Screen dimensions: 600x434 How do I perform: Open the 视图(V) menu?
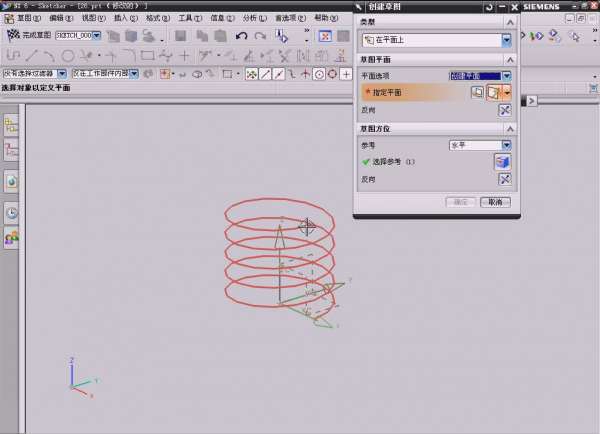point(94,18)
